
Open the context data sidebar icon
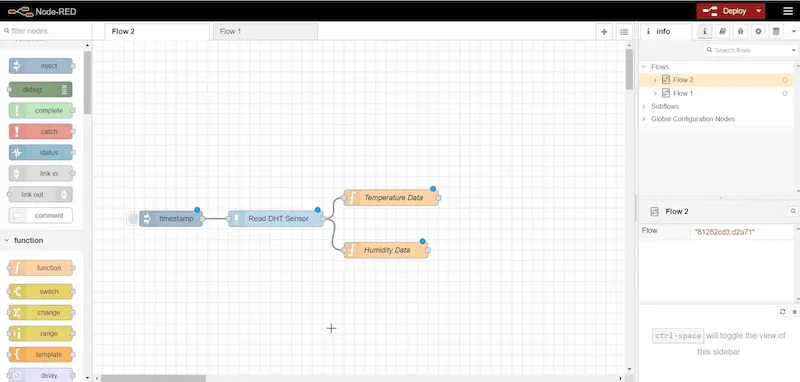pos(776,32)
